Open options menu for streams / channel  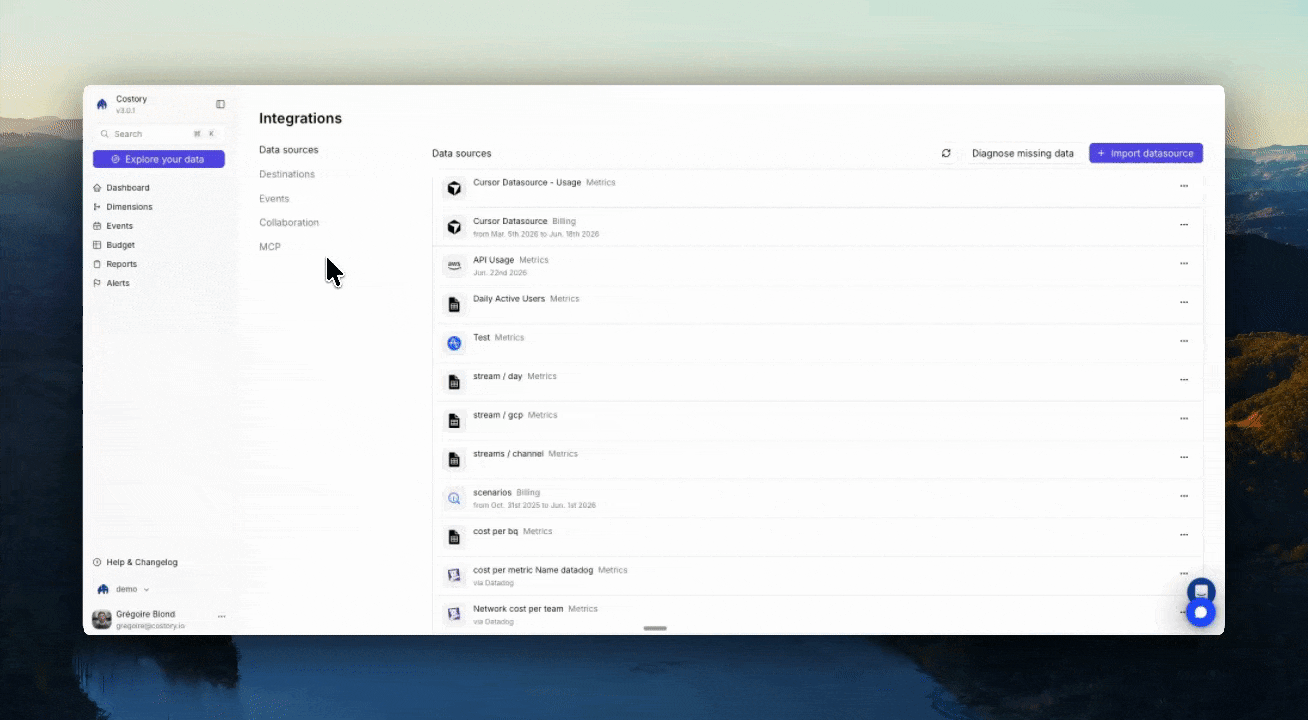(x=1184, y=457)
